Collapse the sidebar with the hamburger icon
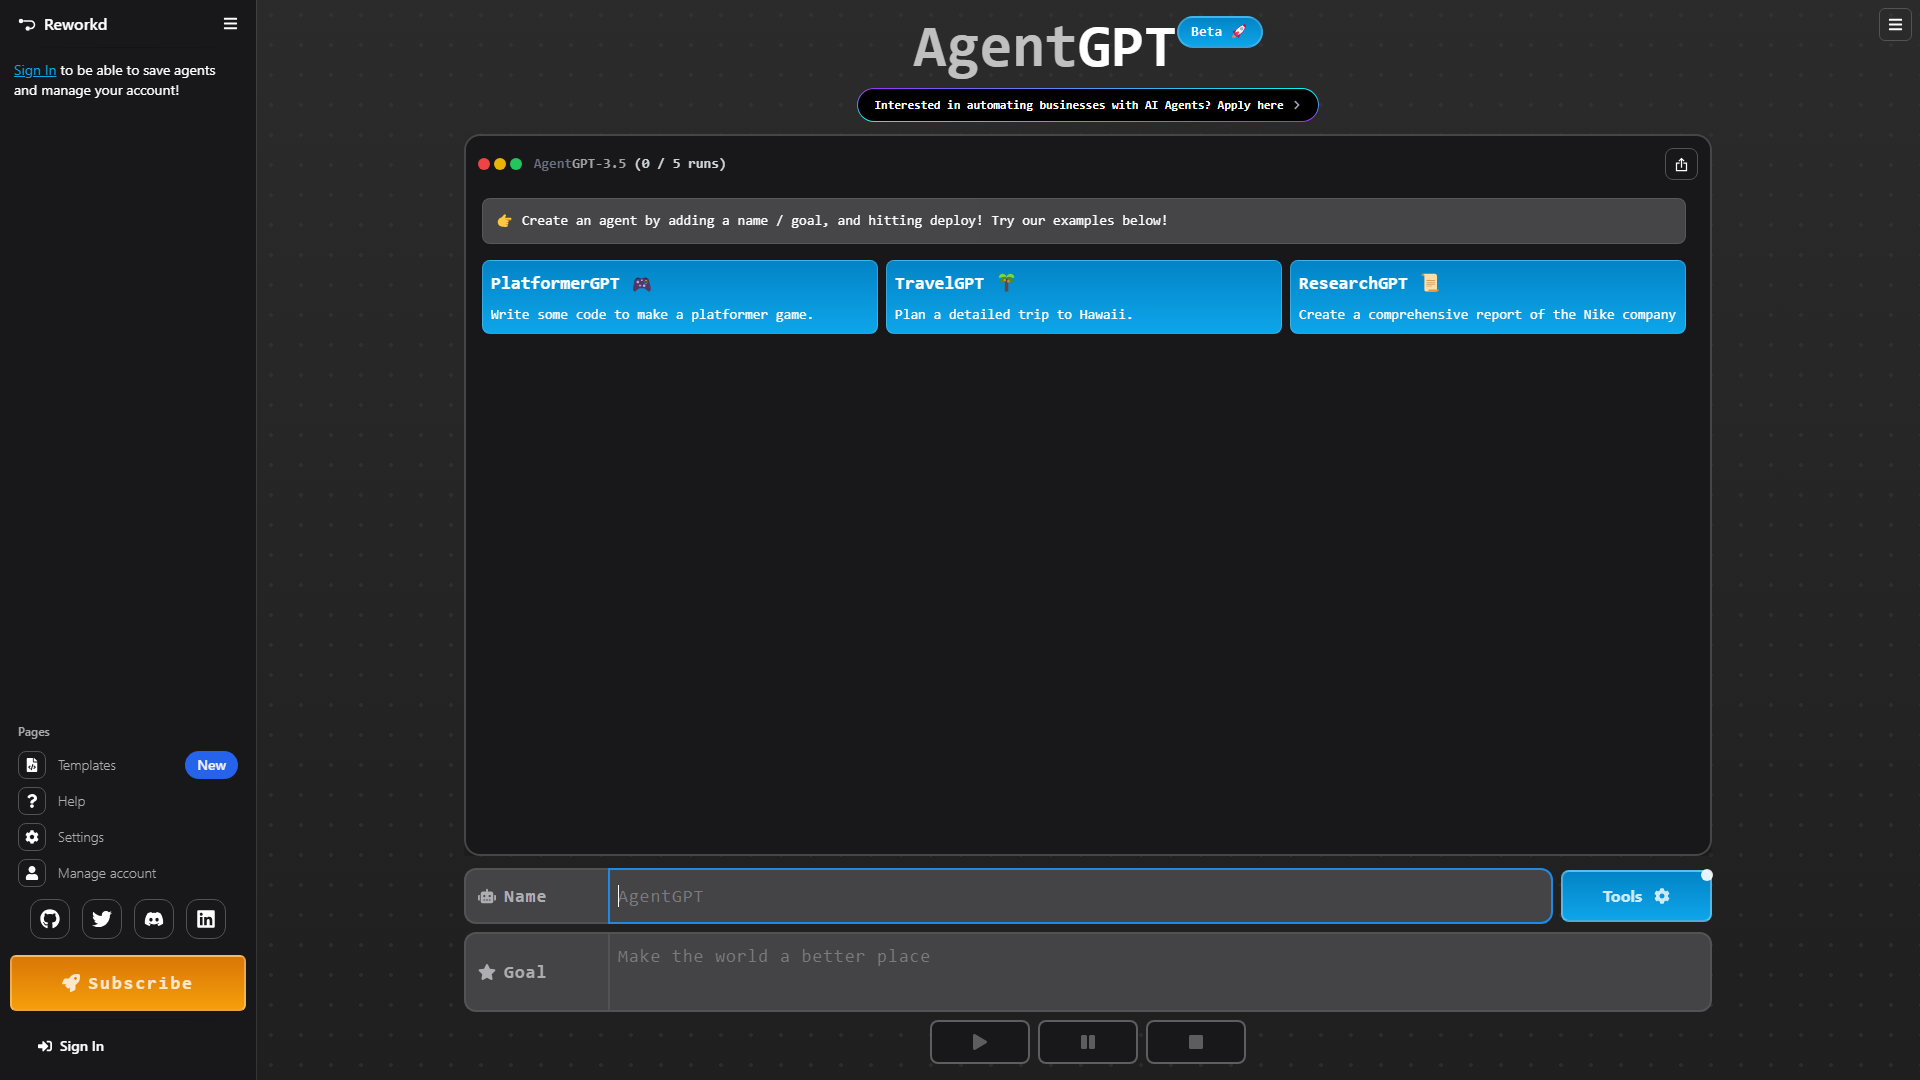Screen dimensions: 1920x1080 (230, 24)
